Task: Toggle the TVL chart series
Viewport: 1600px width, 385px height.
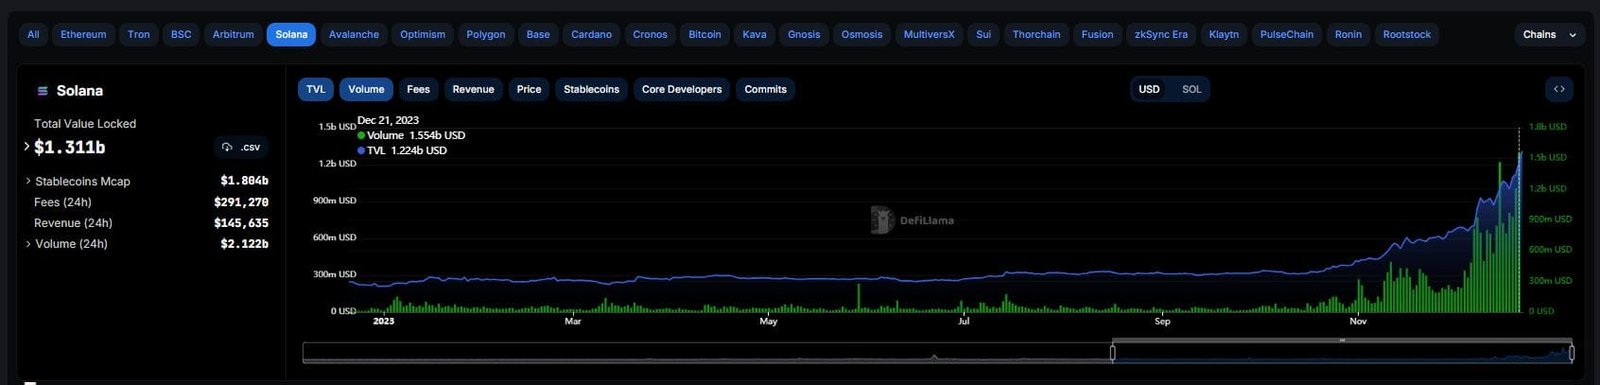Action: tap(316, 89)
